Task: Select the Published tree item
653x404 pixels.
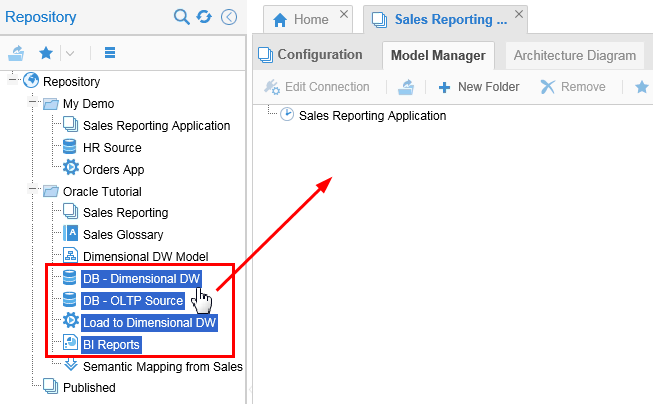Action: pyautogui.click(x=89, y=387)
